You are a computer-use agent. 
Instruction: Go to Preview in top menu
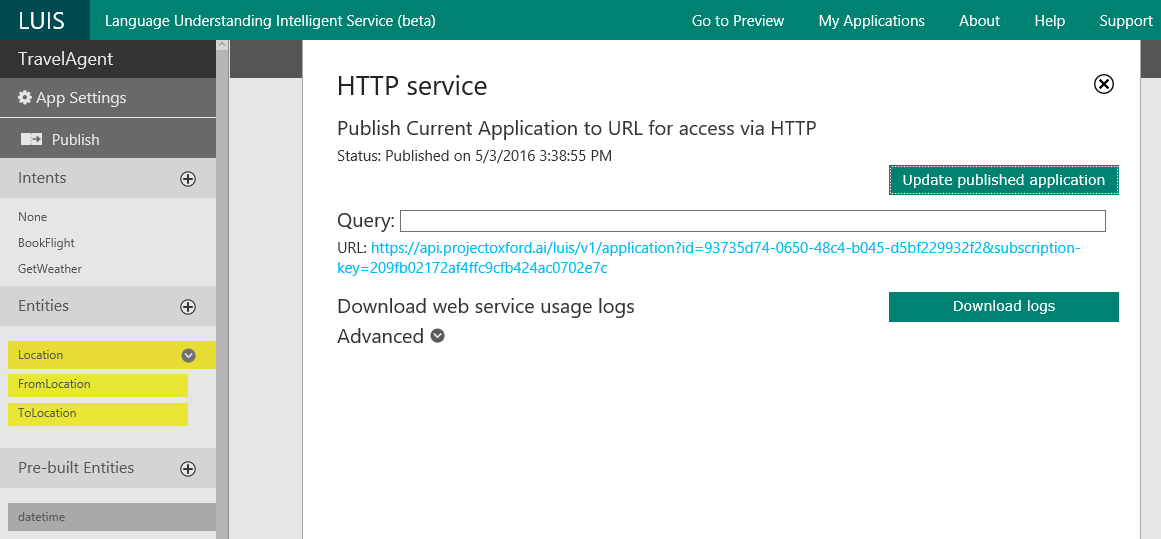pyautogui.click(x=737, y=21)
